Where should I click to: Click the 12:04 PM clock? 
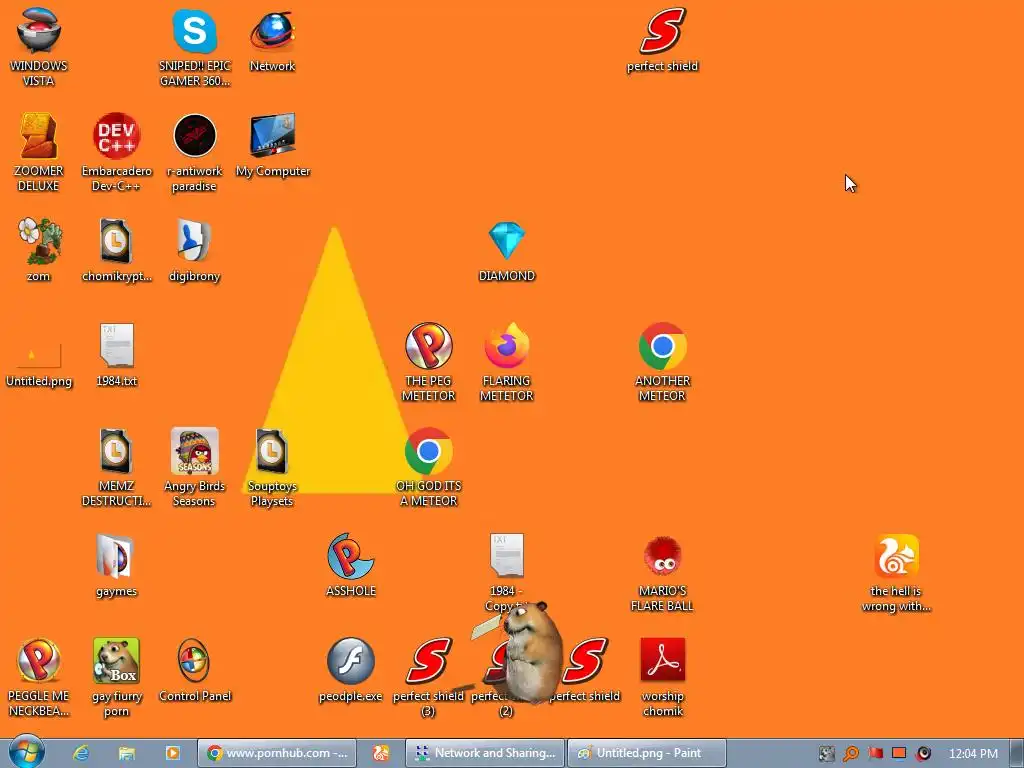973,754
